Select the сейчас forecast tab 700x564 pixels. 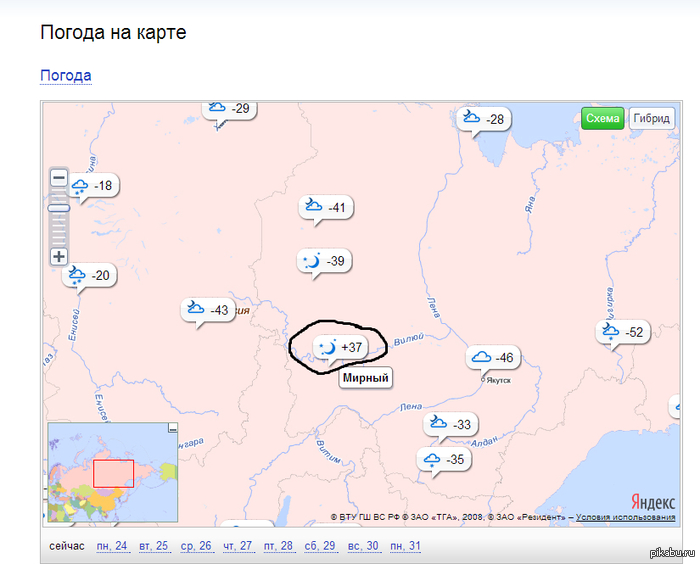coord(67,546)
